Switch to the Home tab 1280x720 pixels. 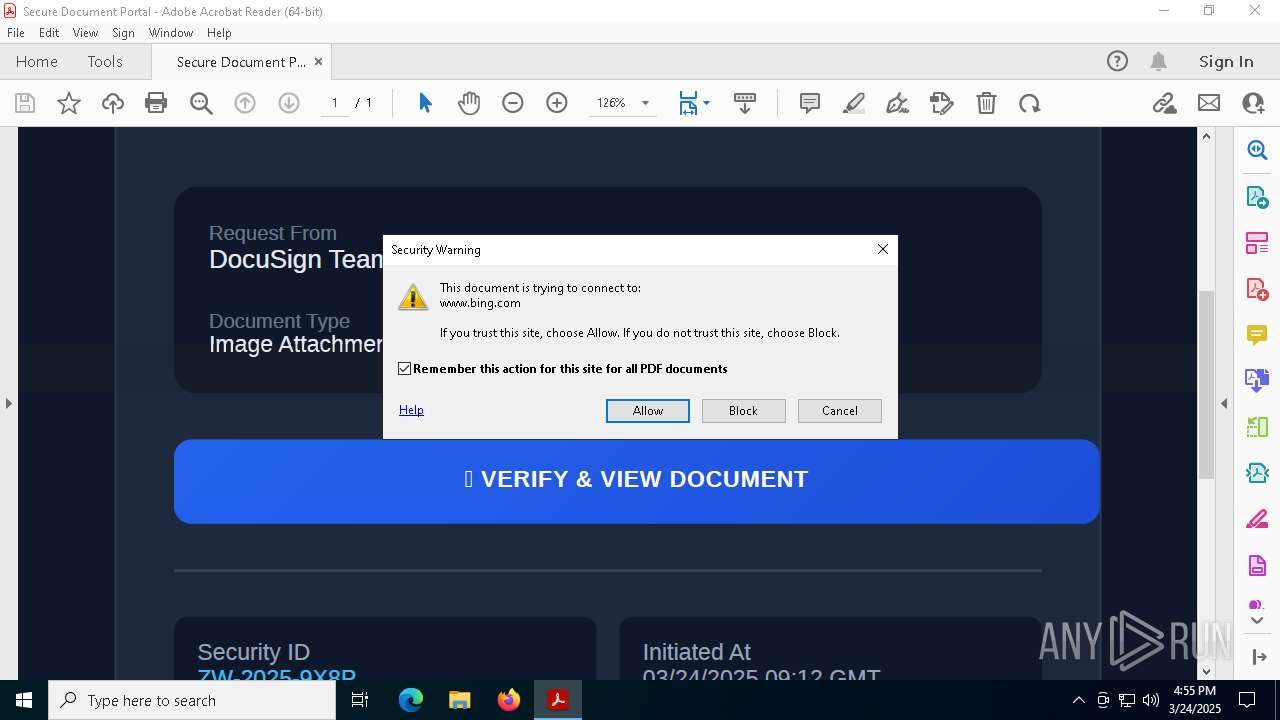click(x=37, y=61)
